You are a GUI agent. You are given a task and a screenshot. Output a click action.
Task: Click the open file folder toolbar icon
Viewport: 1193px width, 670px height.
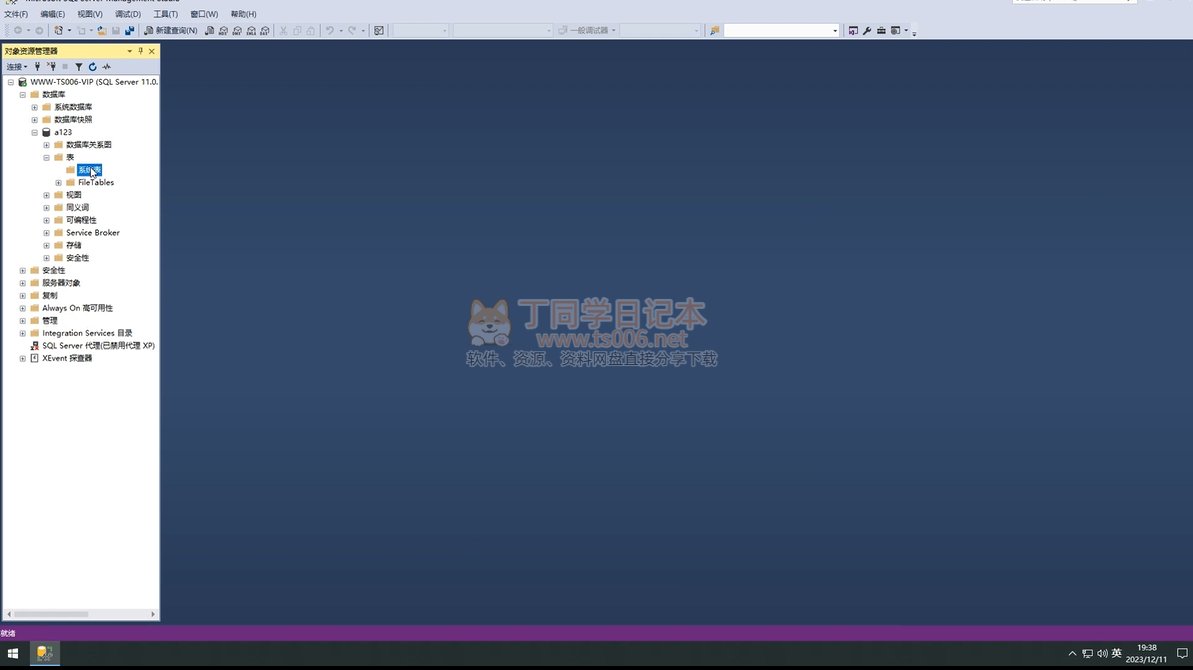pyautogui.click(x=102, y=31)
